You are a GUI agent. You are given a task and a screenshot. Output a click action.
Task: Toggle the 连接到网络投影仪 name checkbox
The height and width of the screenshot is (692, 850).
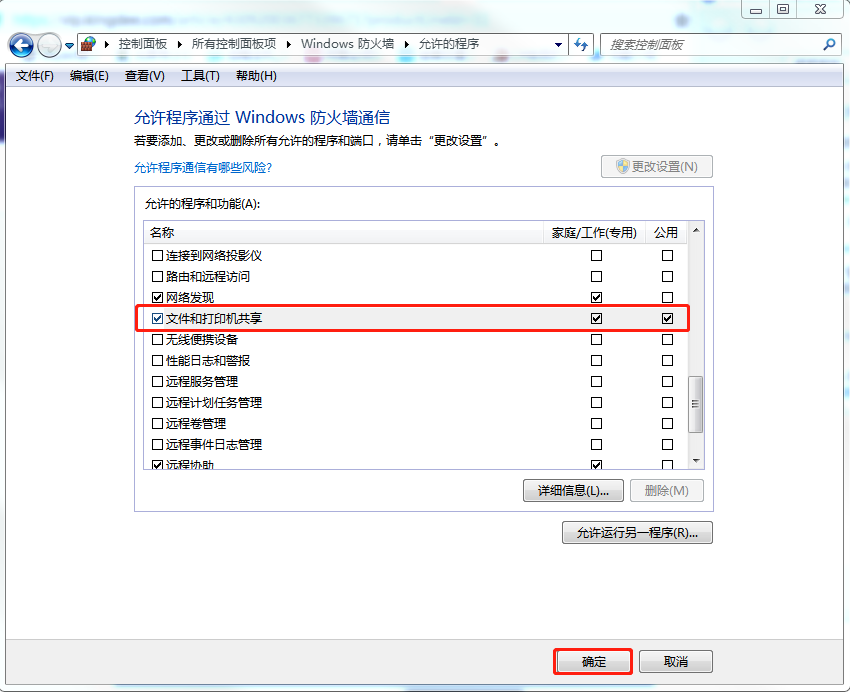(157, 255)
